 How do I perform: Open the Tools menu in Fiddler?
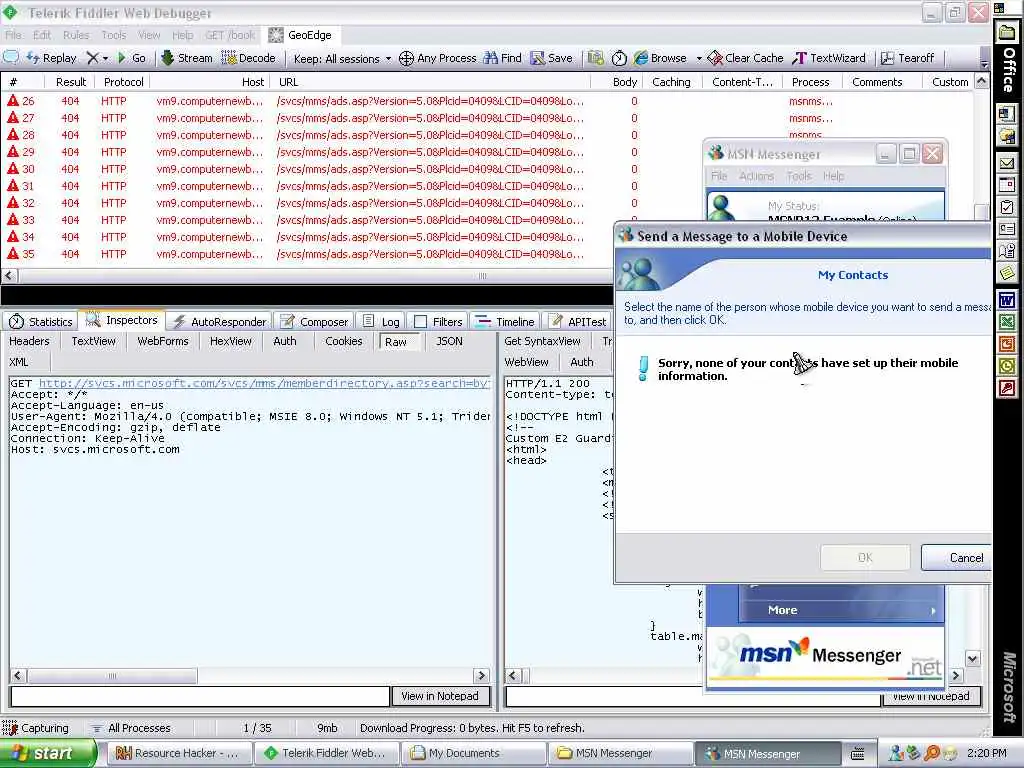(x=114, y=35)
